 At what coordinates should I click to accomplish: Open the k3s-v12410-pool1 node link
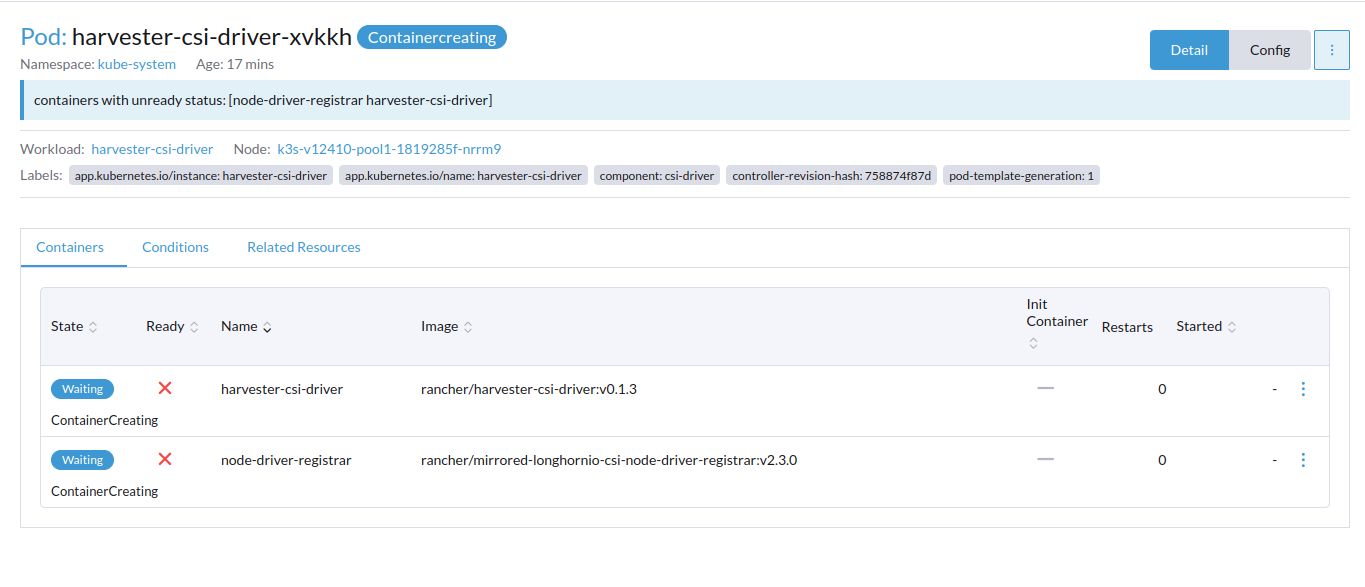[389, 148]
